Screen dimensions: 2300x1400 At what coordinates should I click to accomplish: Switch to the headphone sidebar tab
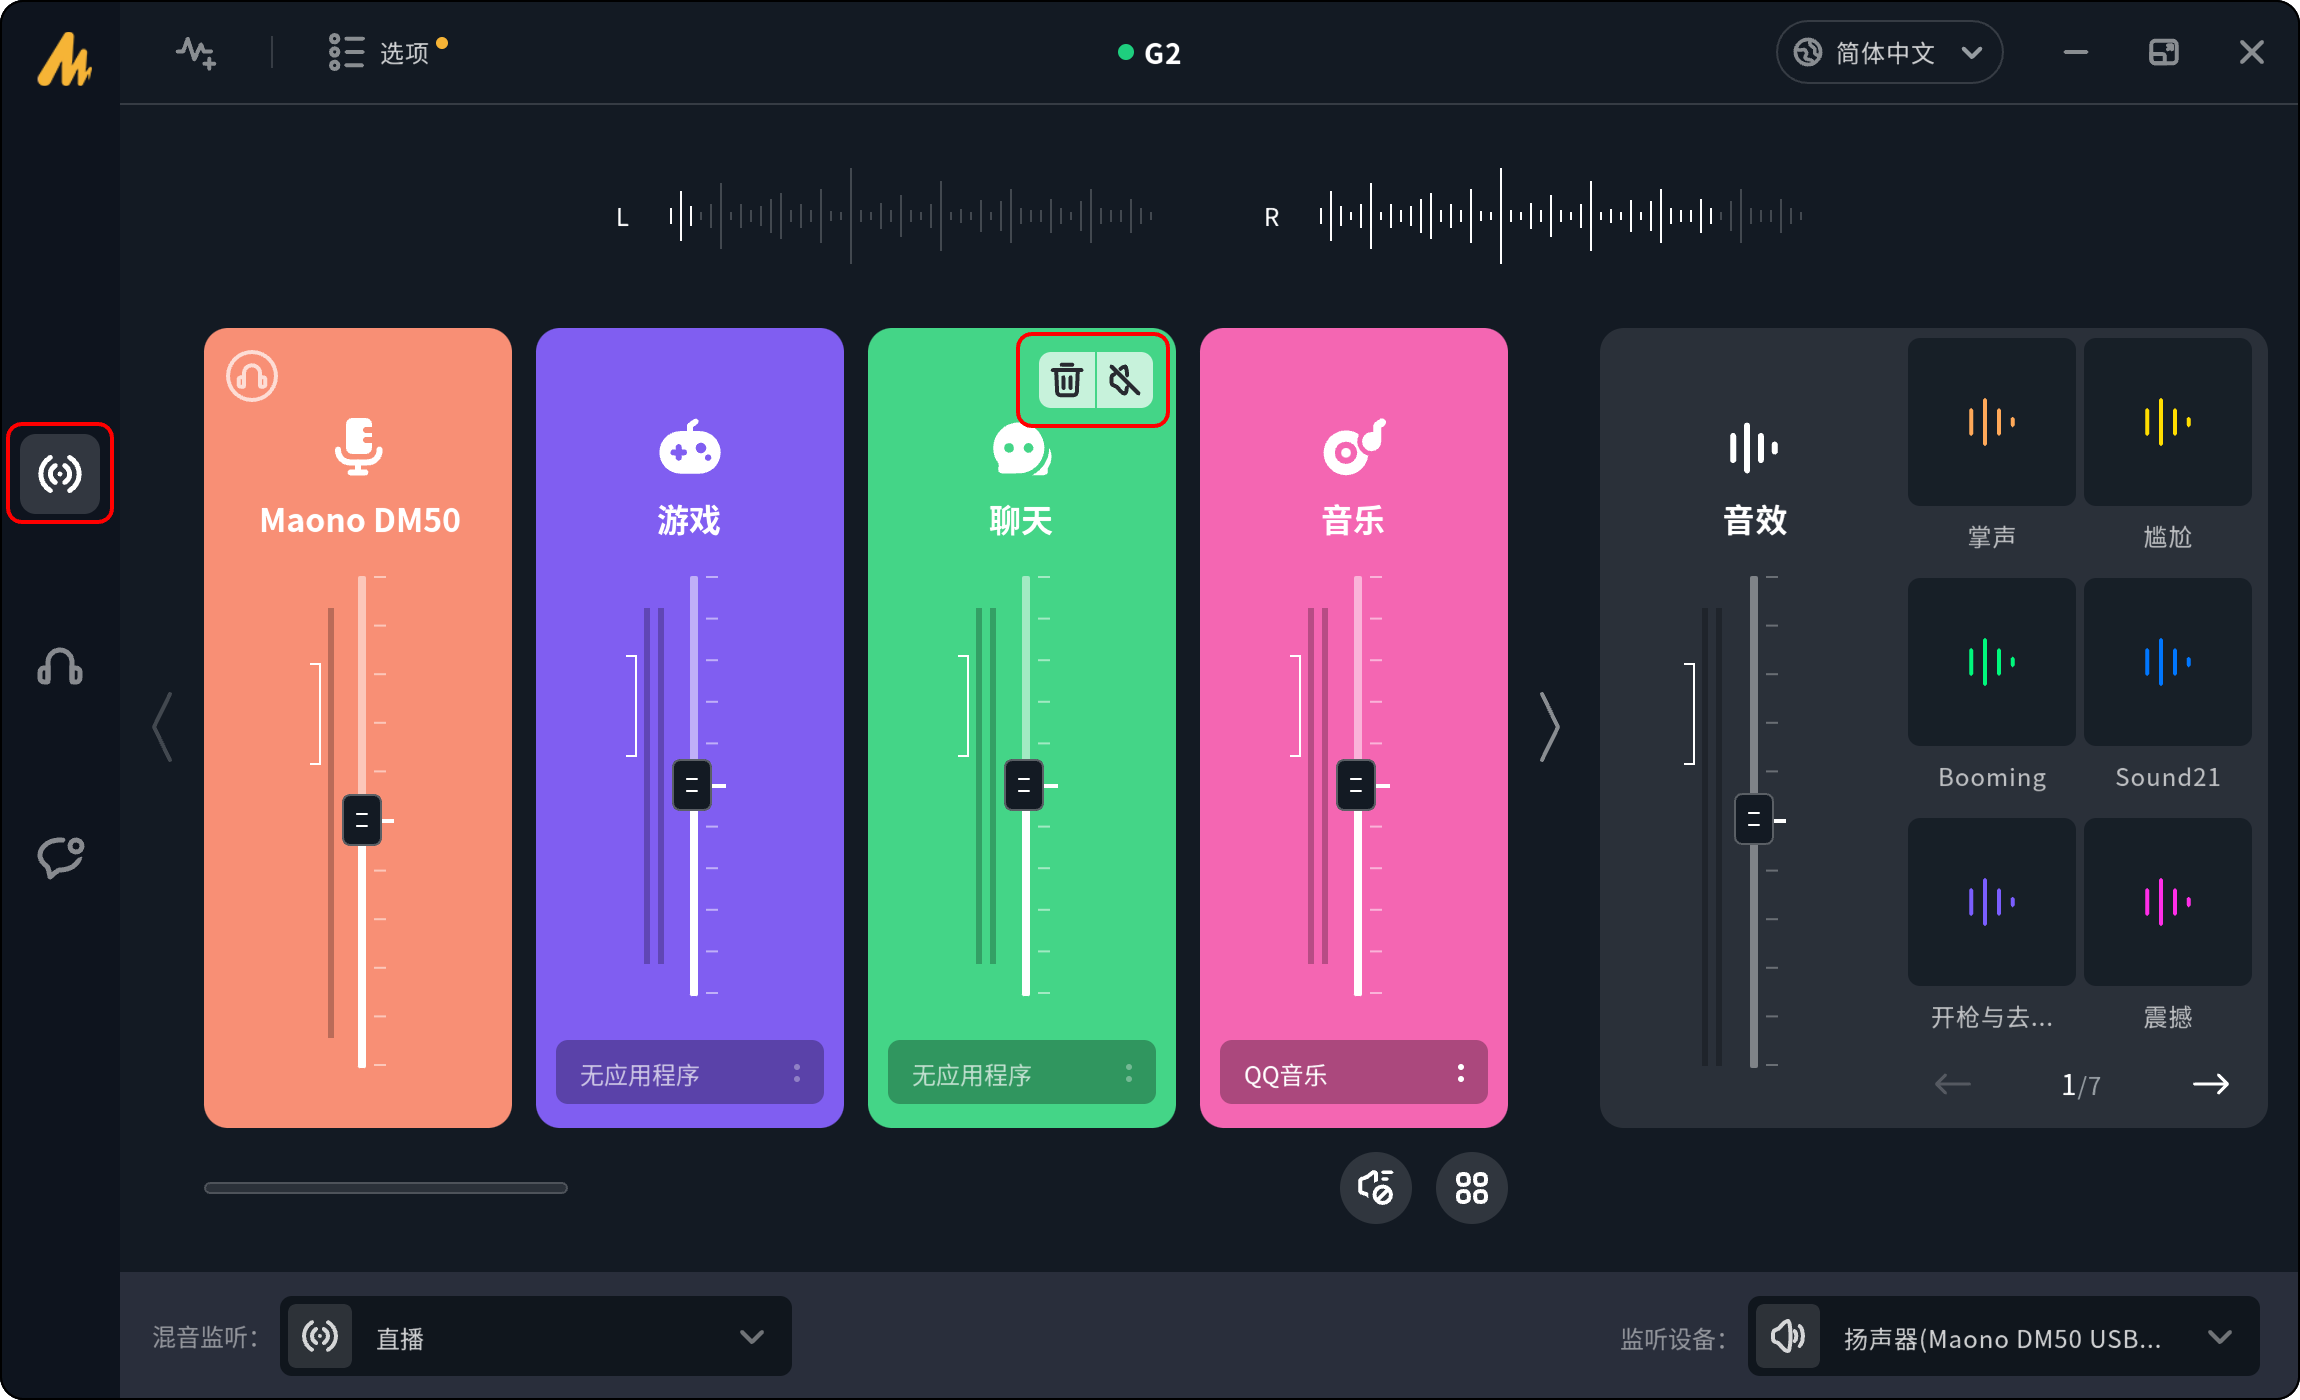pos(60,666)
